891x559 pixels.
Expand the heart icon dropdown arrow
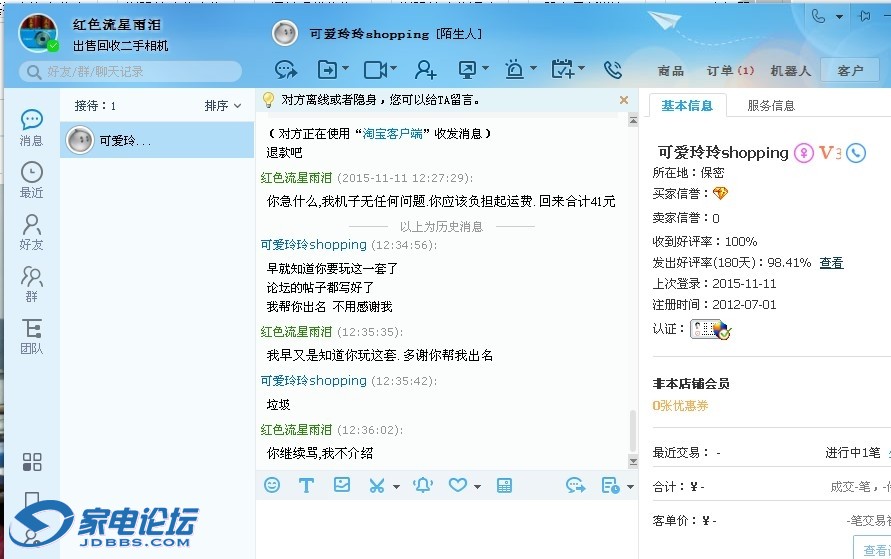tap(477, 487)
